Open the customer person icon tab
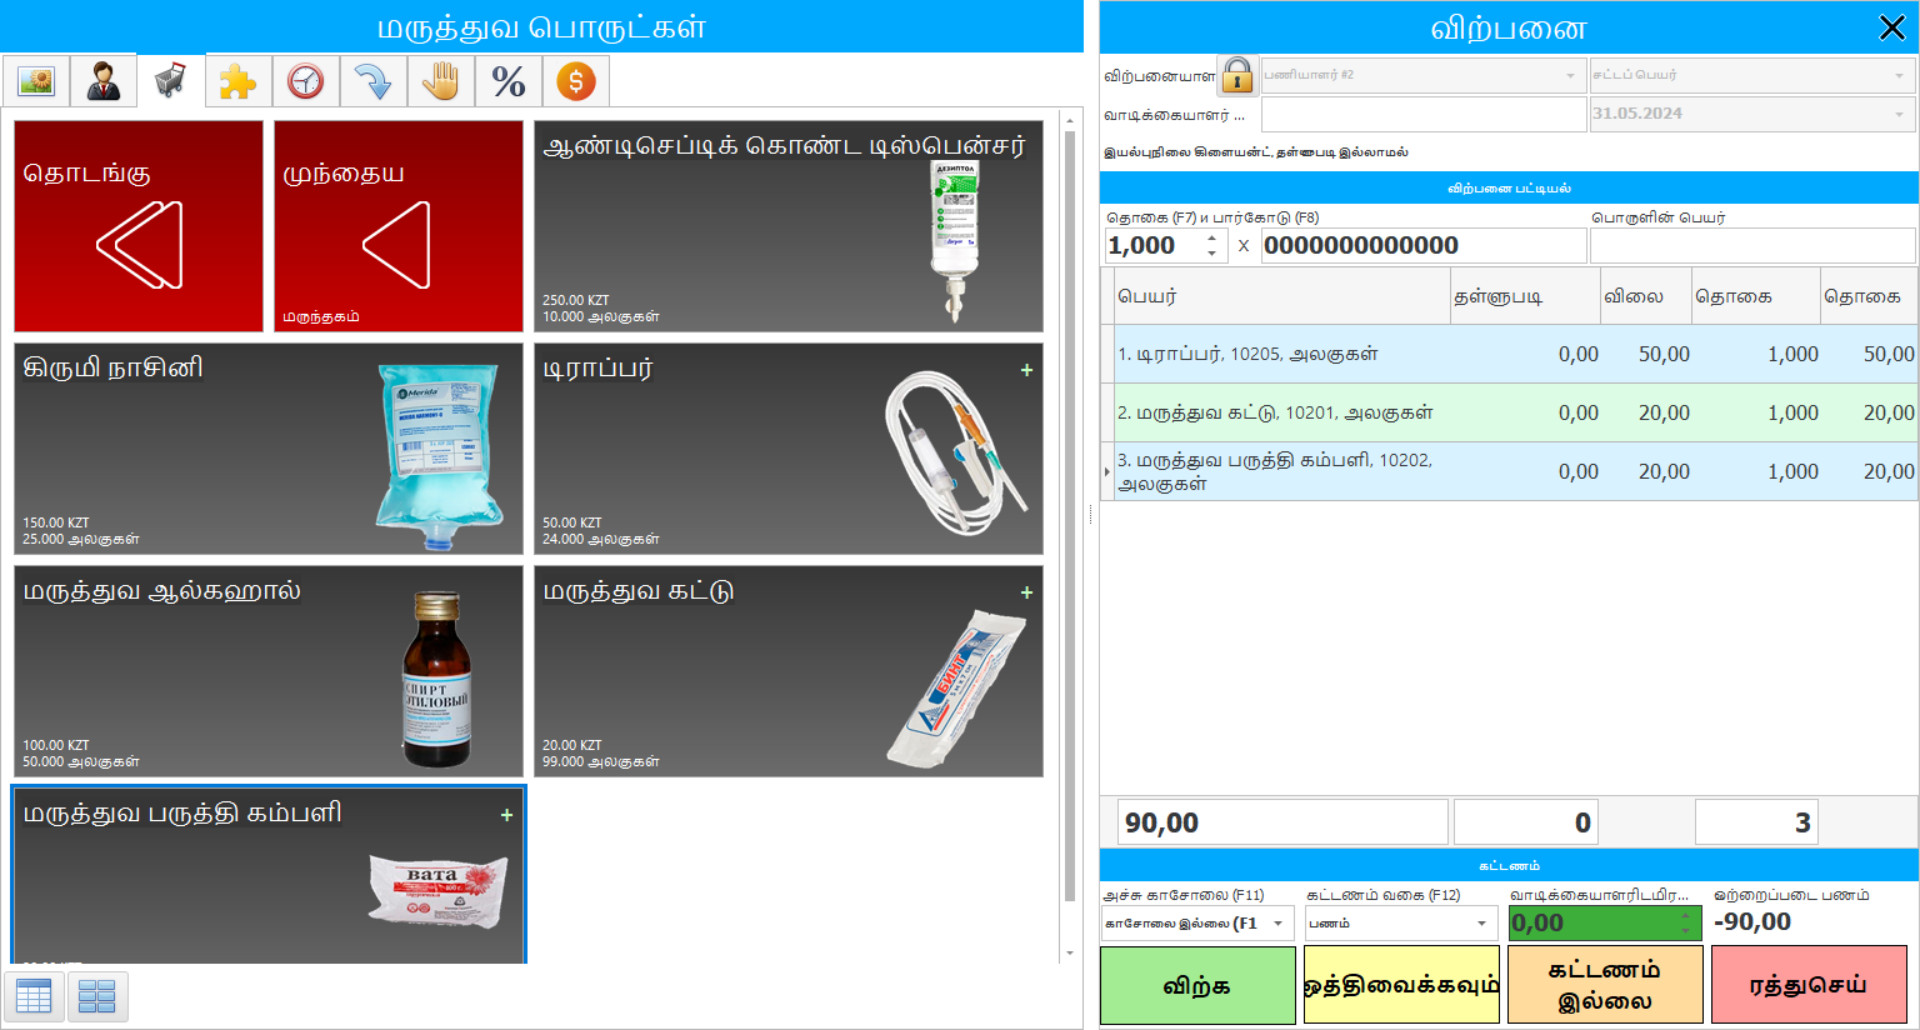The height and width of the screenshot is (1030, 1920). 103,81
